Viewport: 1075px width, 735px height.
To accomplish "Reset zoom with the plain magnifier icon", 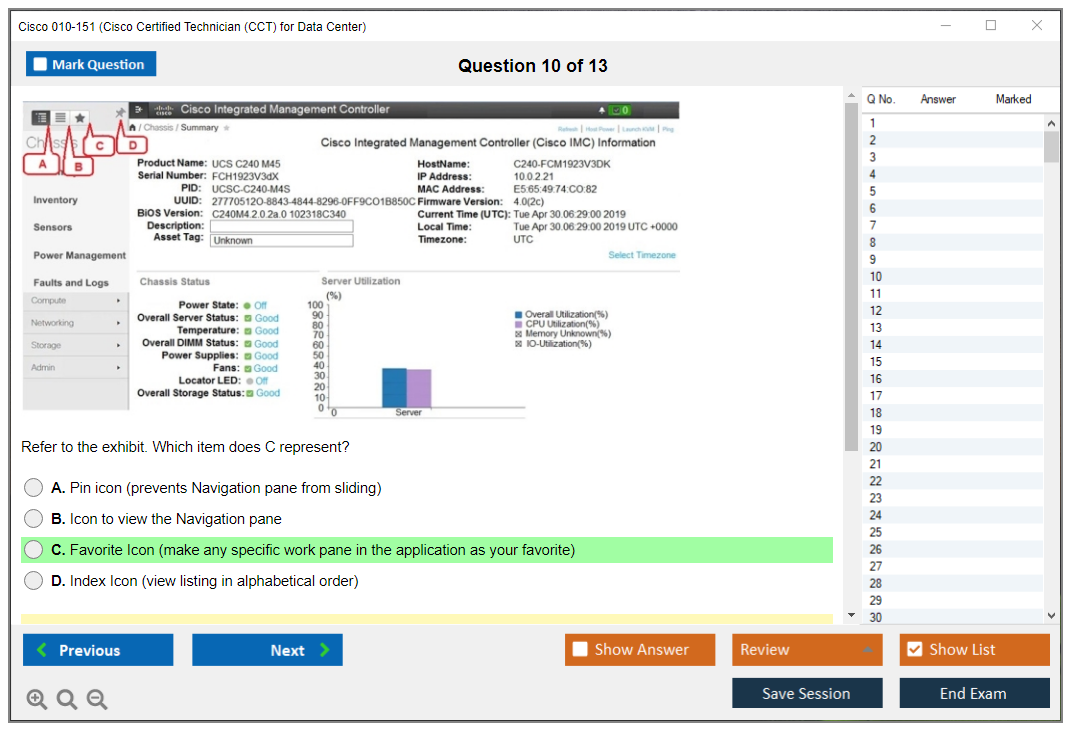I will [67, 700].
